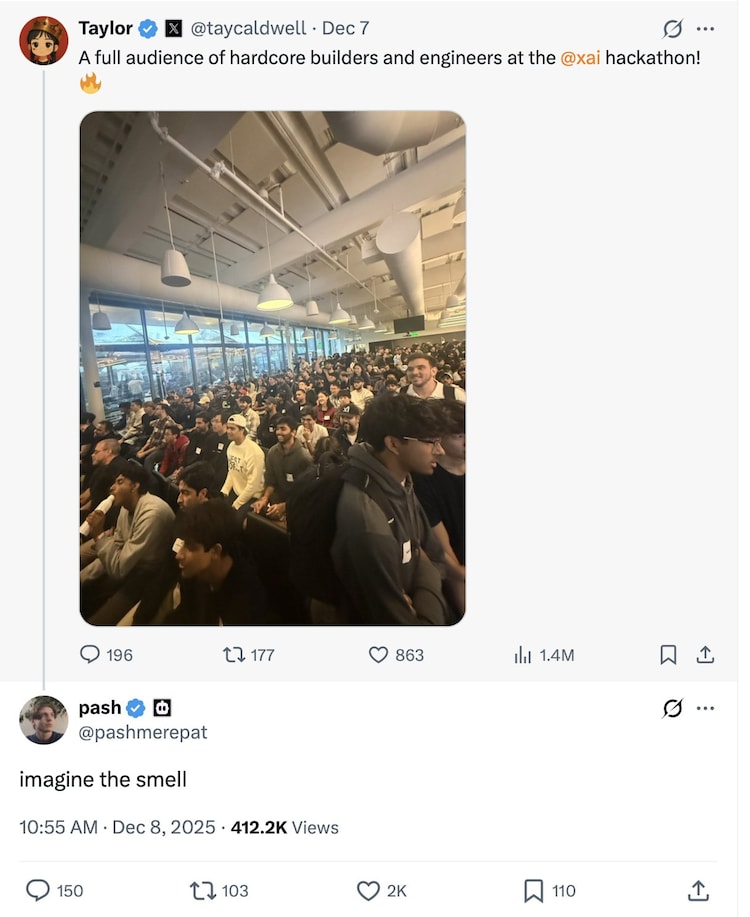Screen dimensions: 750x917
Task: Click the Grok icon on pash's reply
Action: (x=672, y=708)
